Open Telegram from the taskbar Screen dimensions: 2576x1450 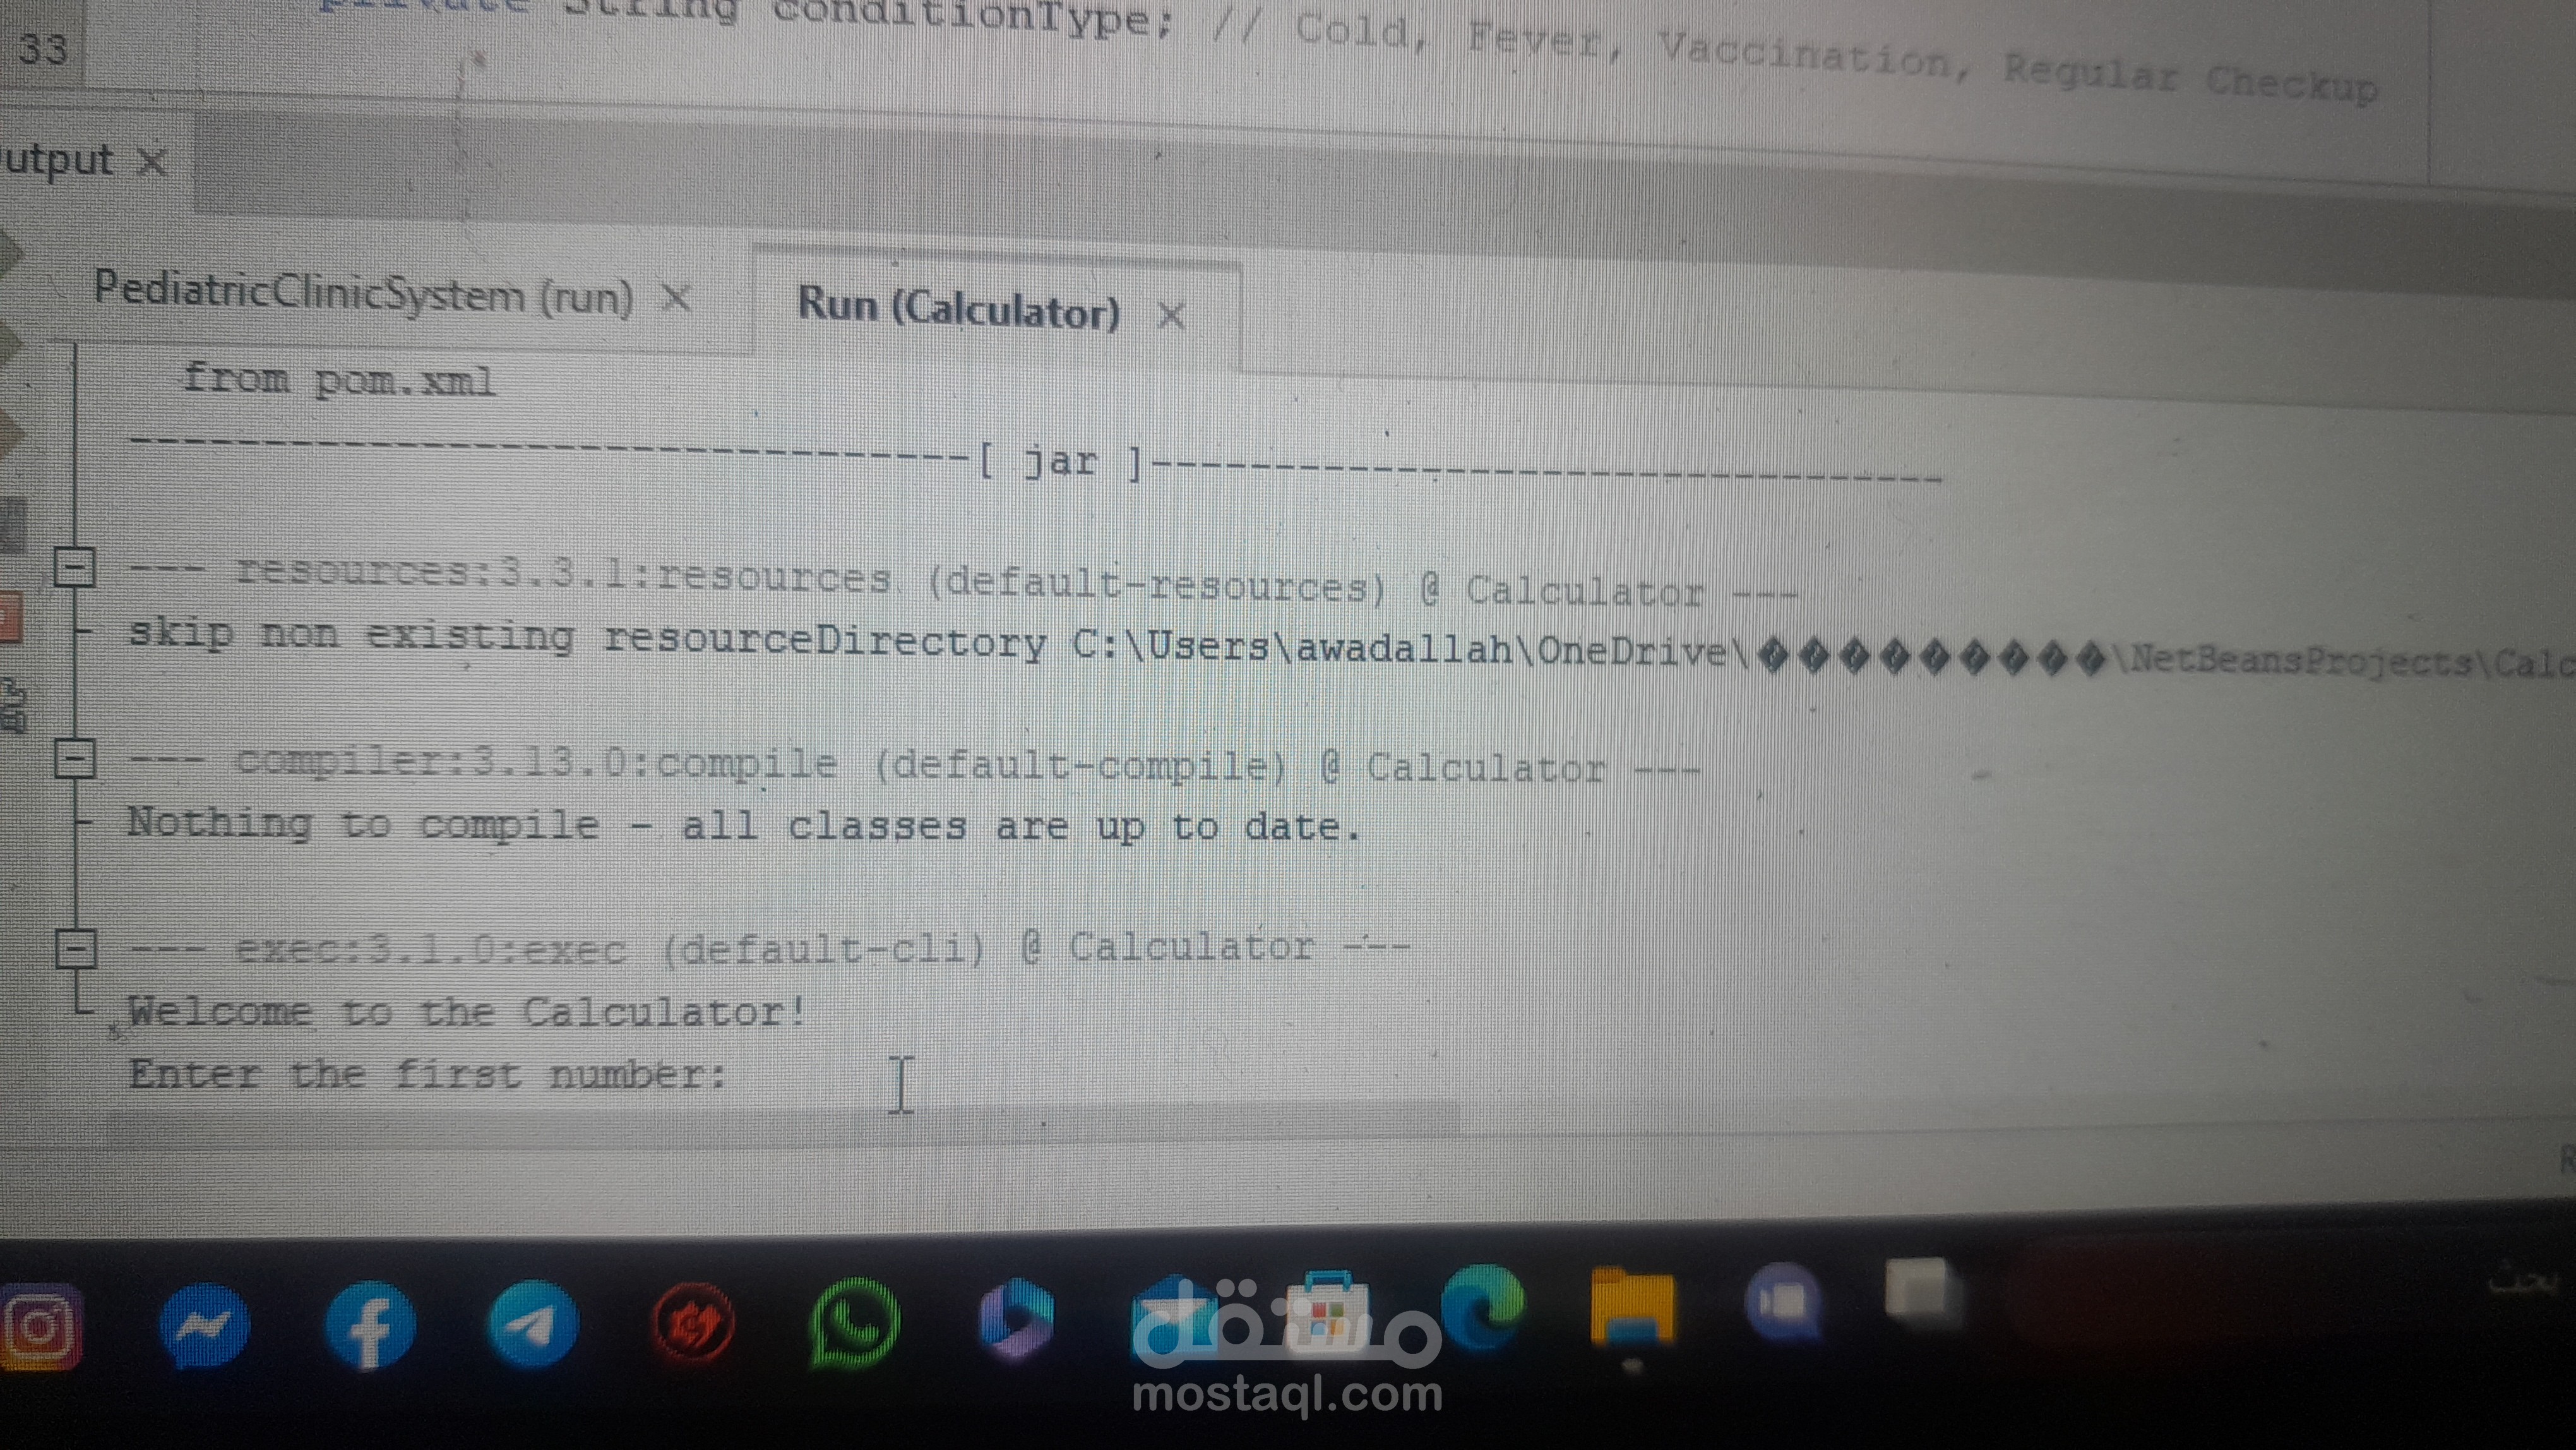[x=532, y=1325]
